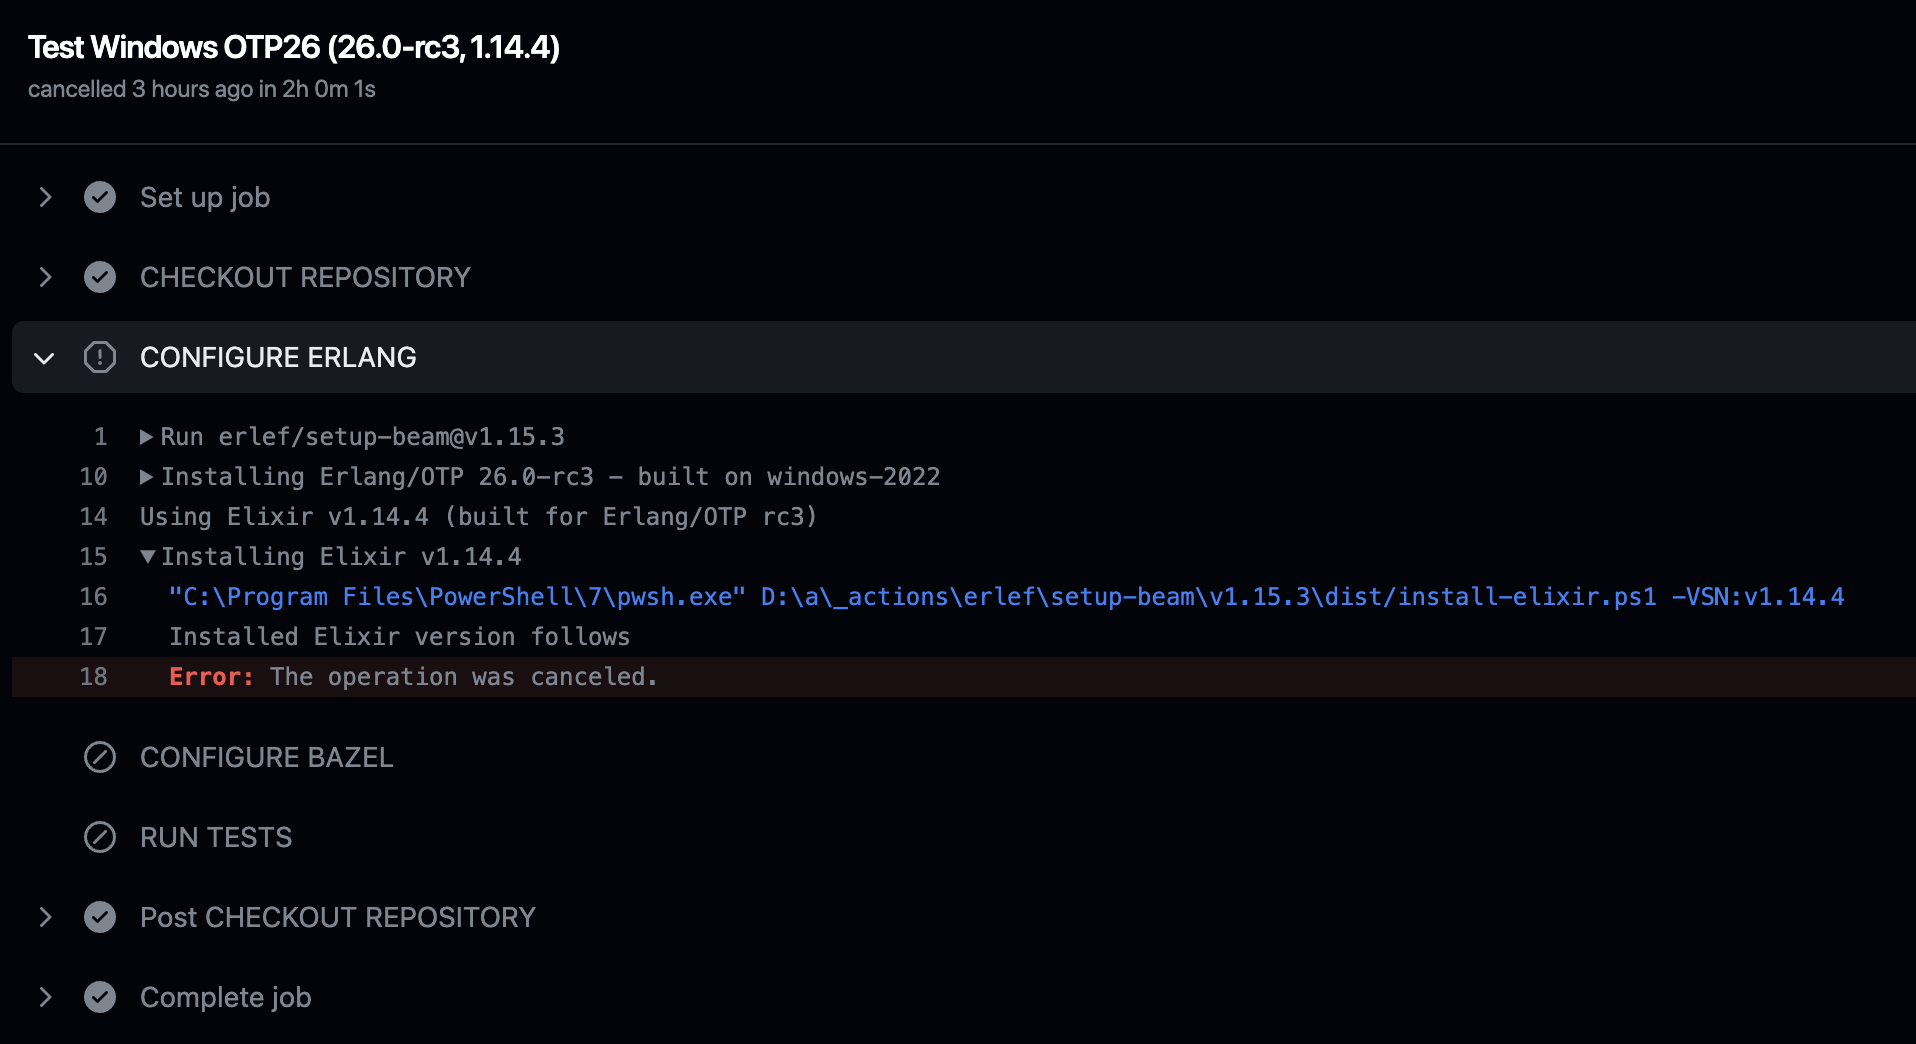This screenshot has width=1916, height=1044.
Task: Click the skipped icon beside CONFIGURE BAZEL
Action: click(100, 757)
